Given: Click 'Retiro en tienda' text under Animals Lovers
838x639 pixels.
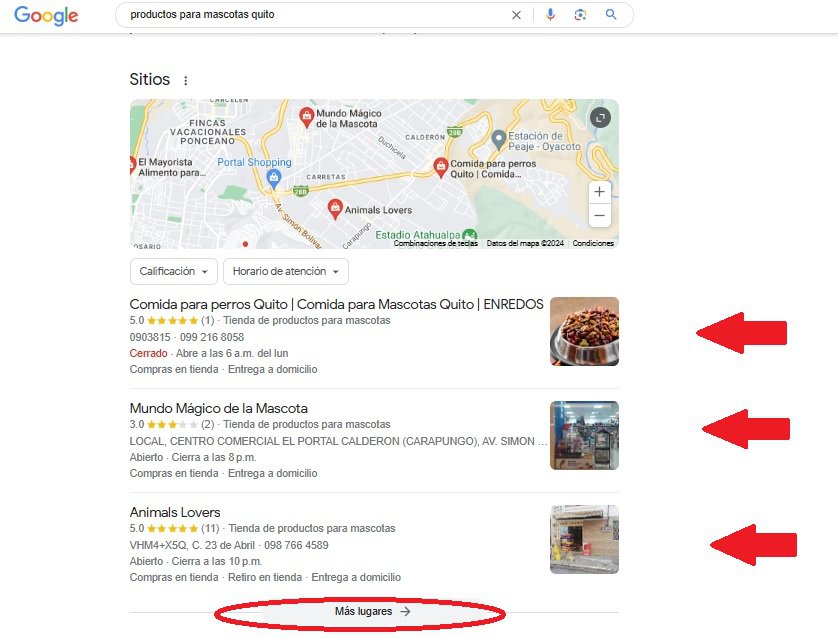Looking at the screenshot, I should [265, 578].
